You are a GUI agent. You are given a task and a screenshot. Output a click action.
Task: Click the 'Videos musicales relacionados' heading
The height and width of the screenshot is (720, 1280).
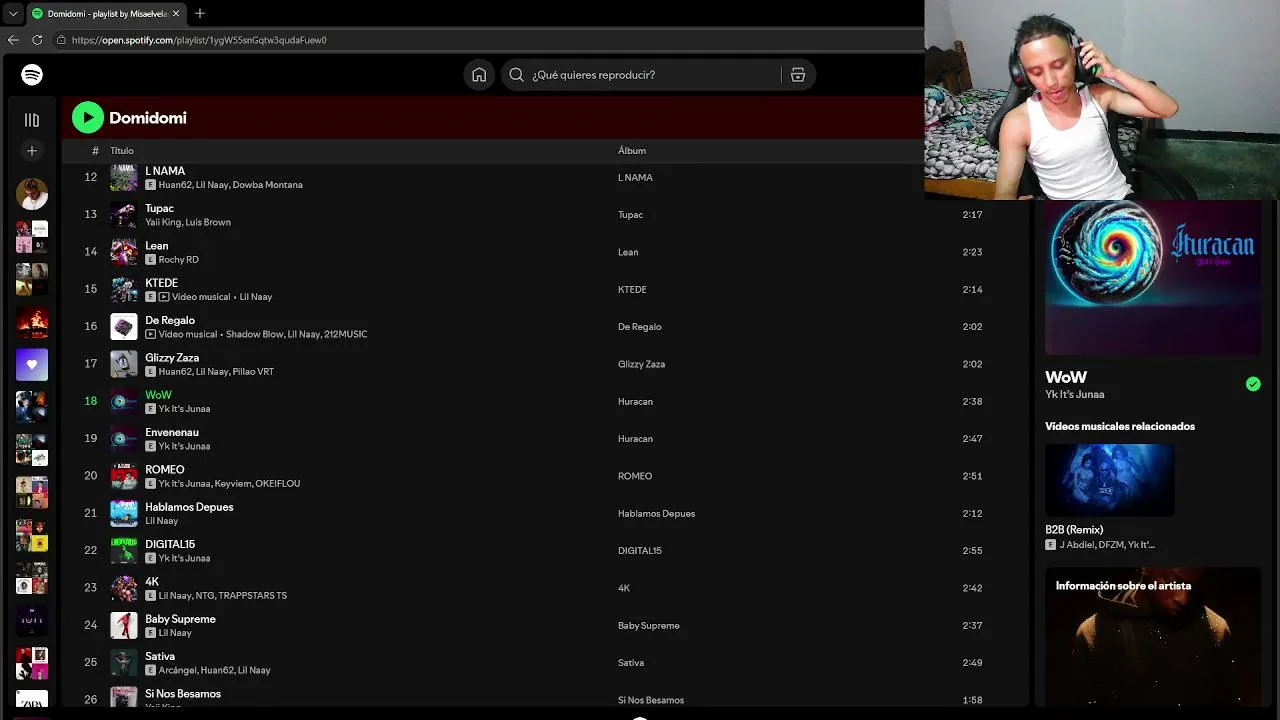point(1120,426)
